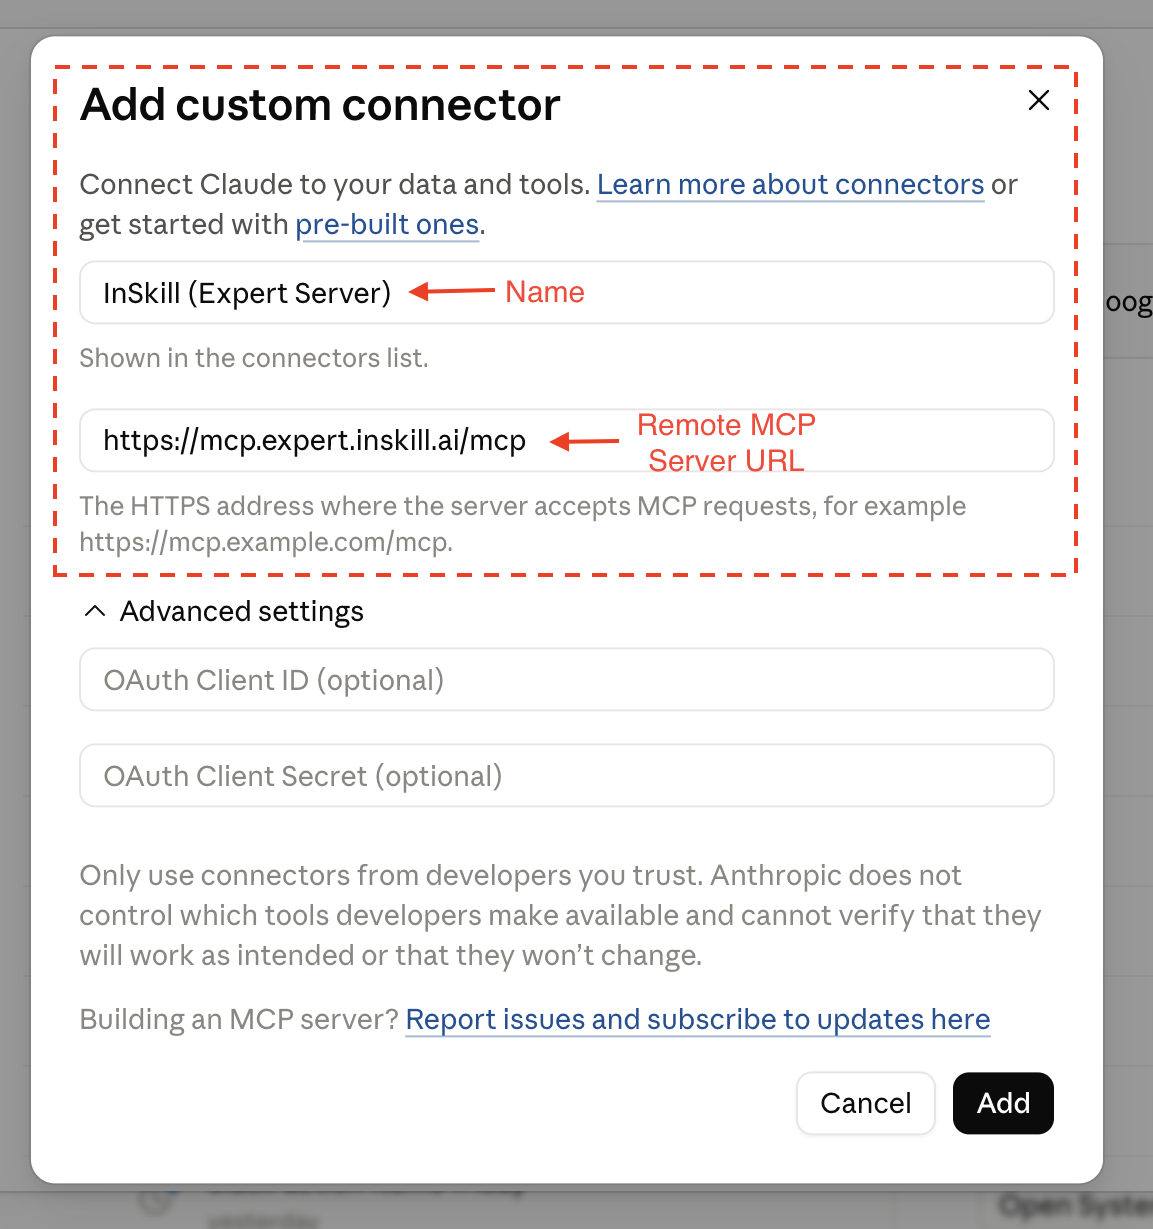Screen dimensions: 1153x1229
Task: Focus the https://mcp.expert.inskill.ai/mcp URL field
Action: point(566,440)
